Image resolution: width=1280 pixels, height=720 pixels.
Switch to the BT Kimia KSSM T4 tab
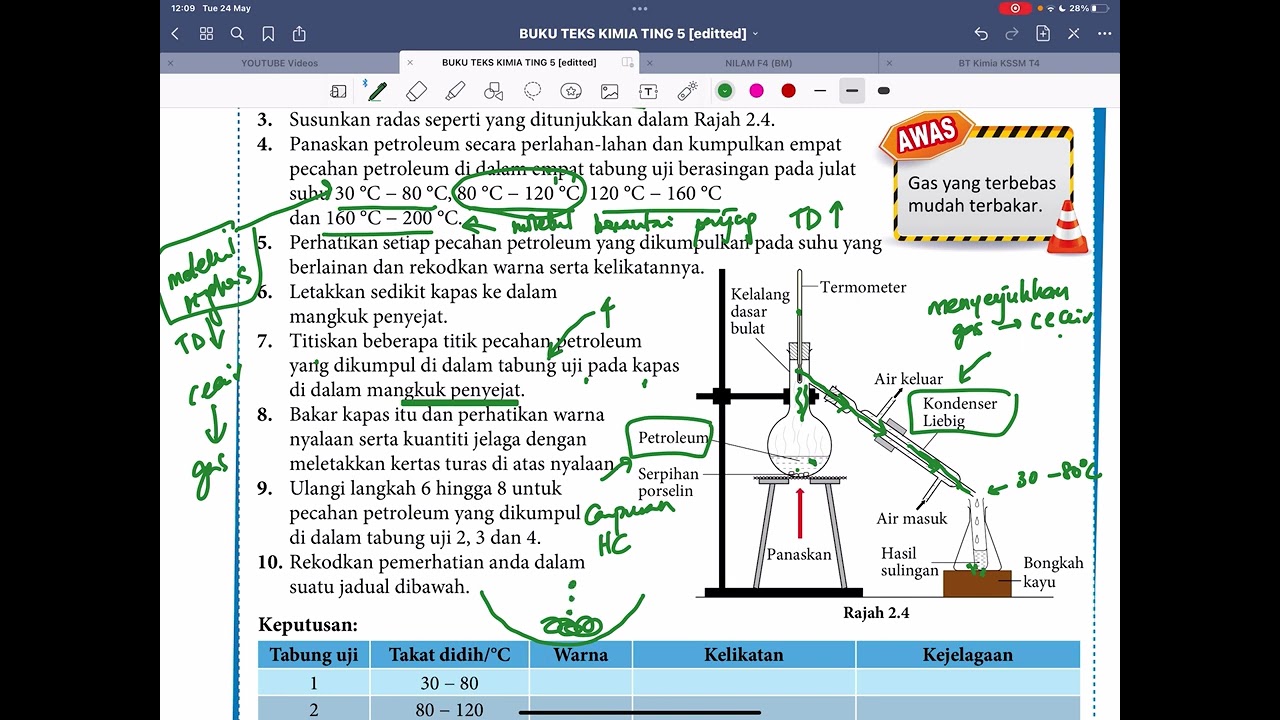point(999,63)
